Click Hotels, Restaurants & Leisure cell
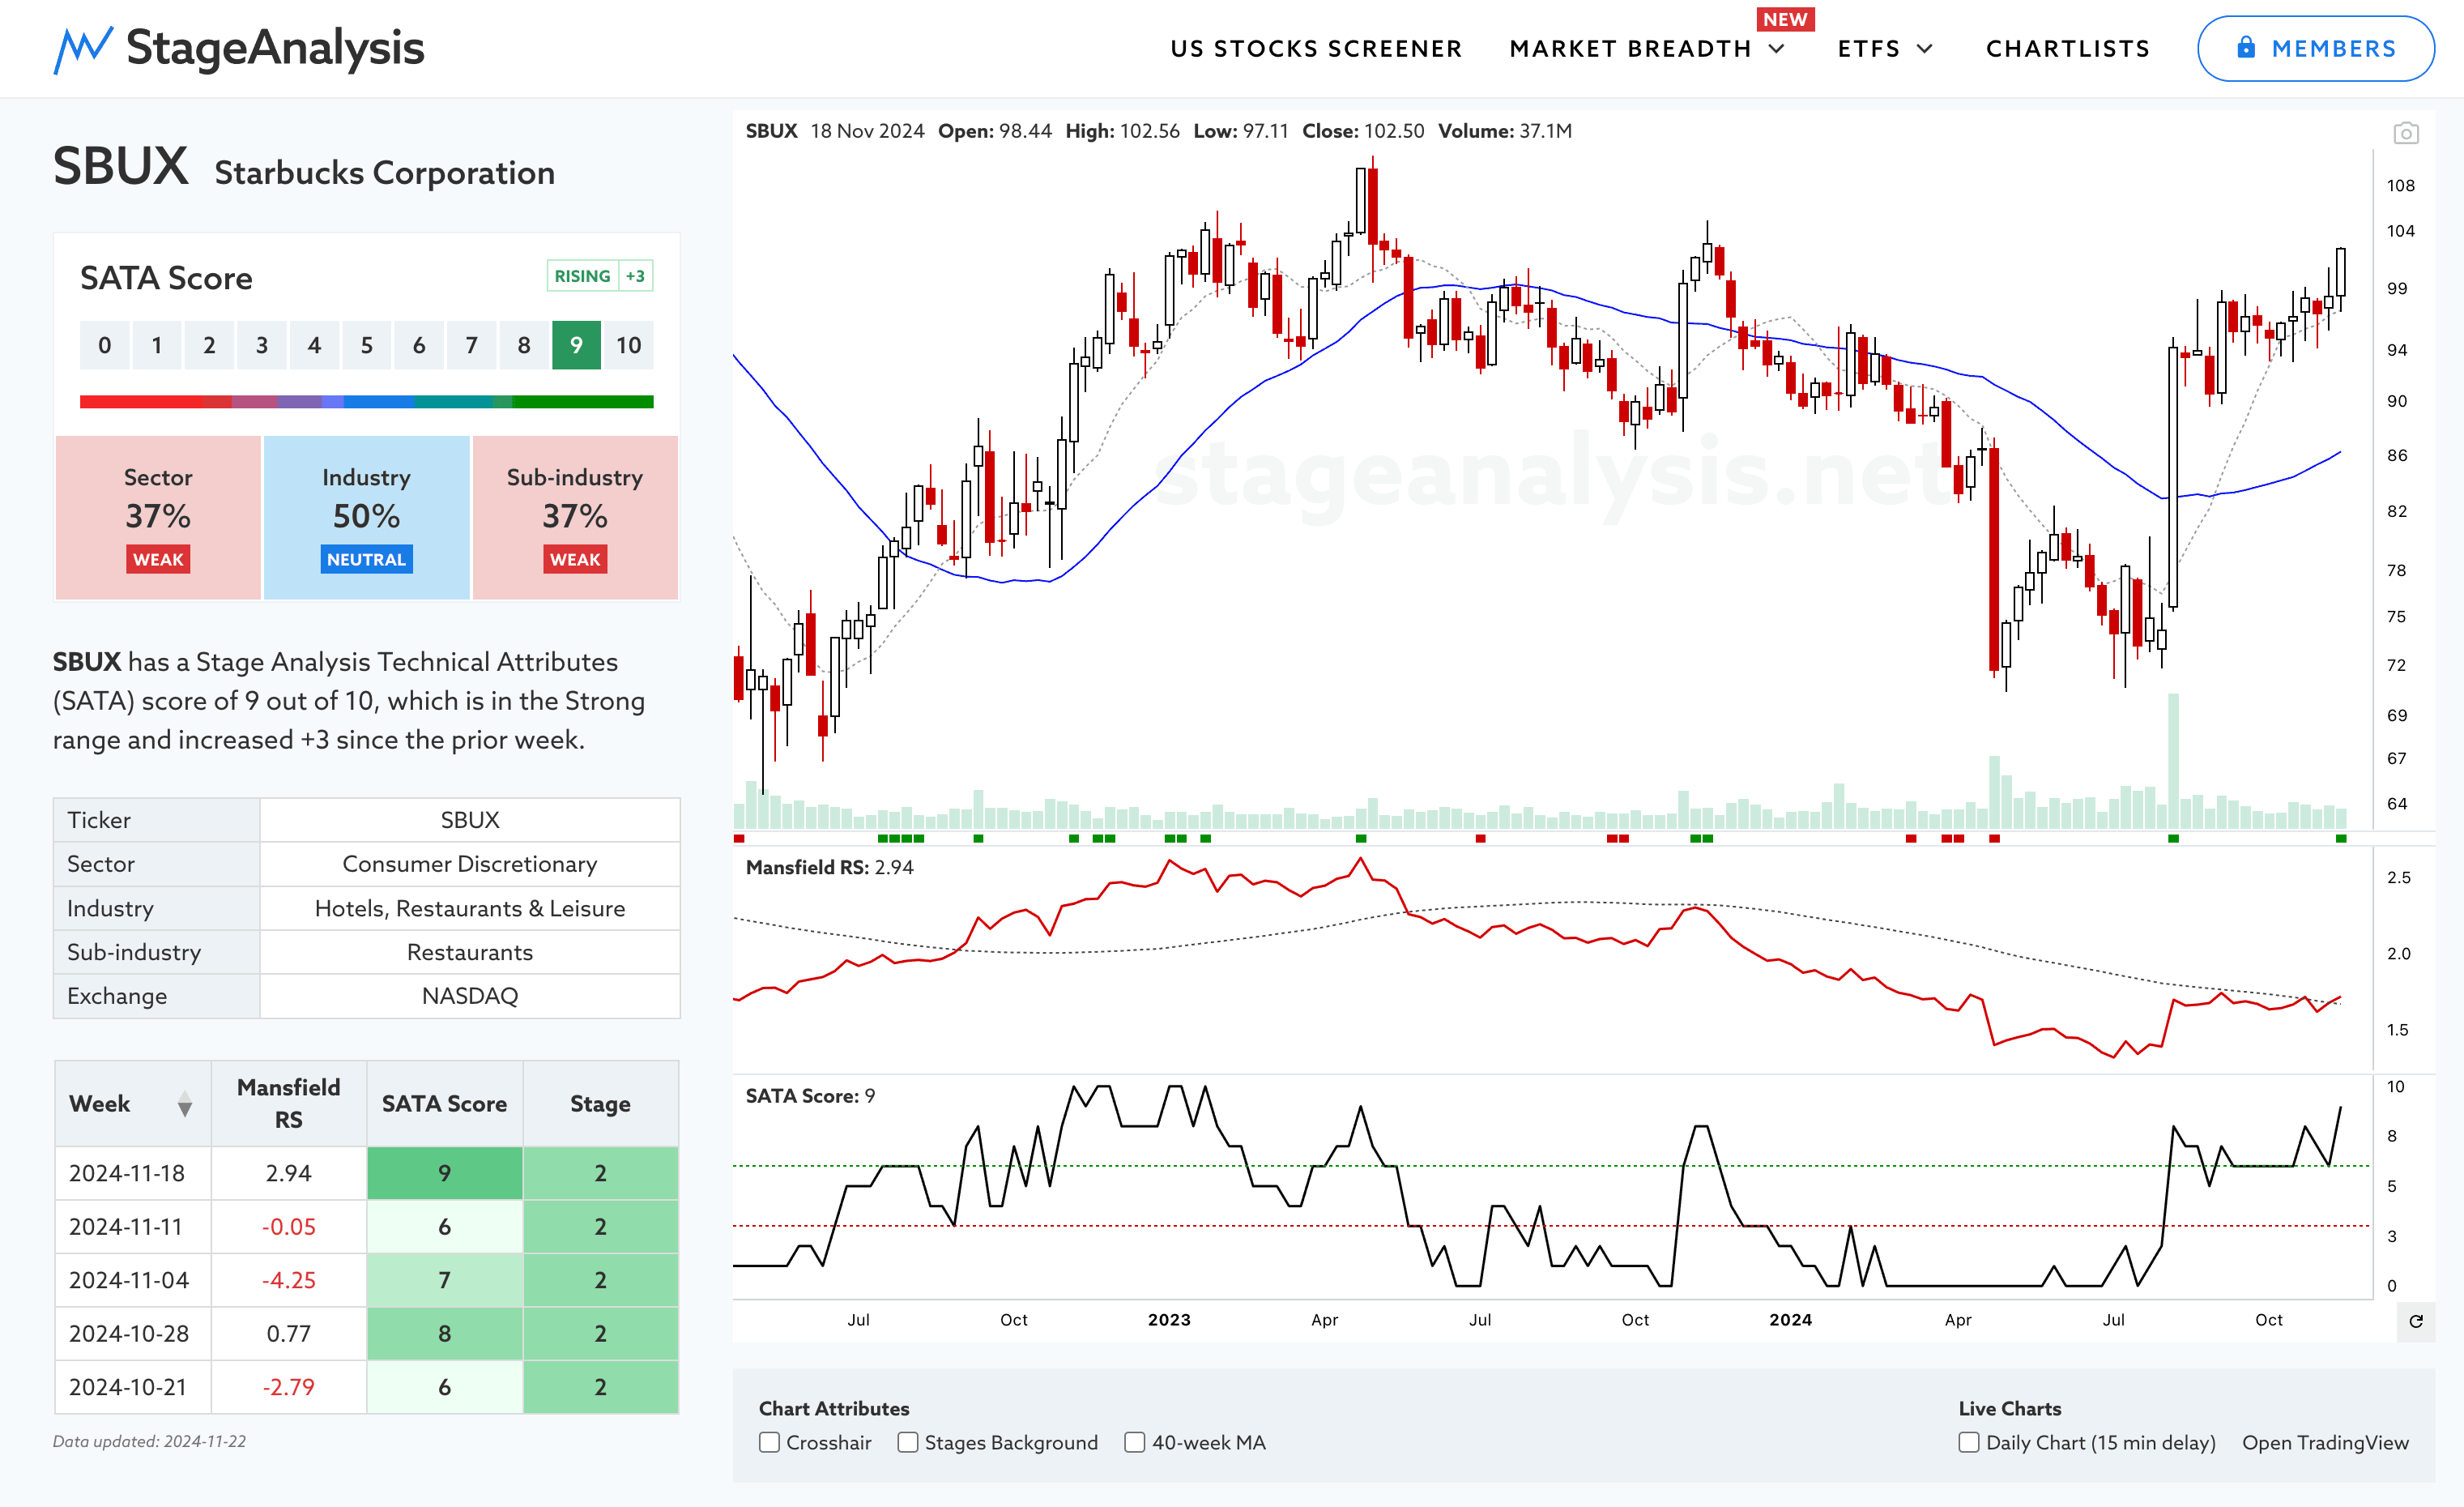The height and width of the screenshot is (1507, 2464). pos(470,908)
